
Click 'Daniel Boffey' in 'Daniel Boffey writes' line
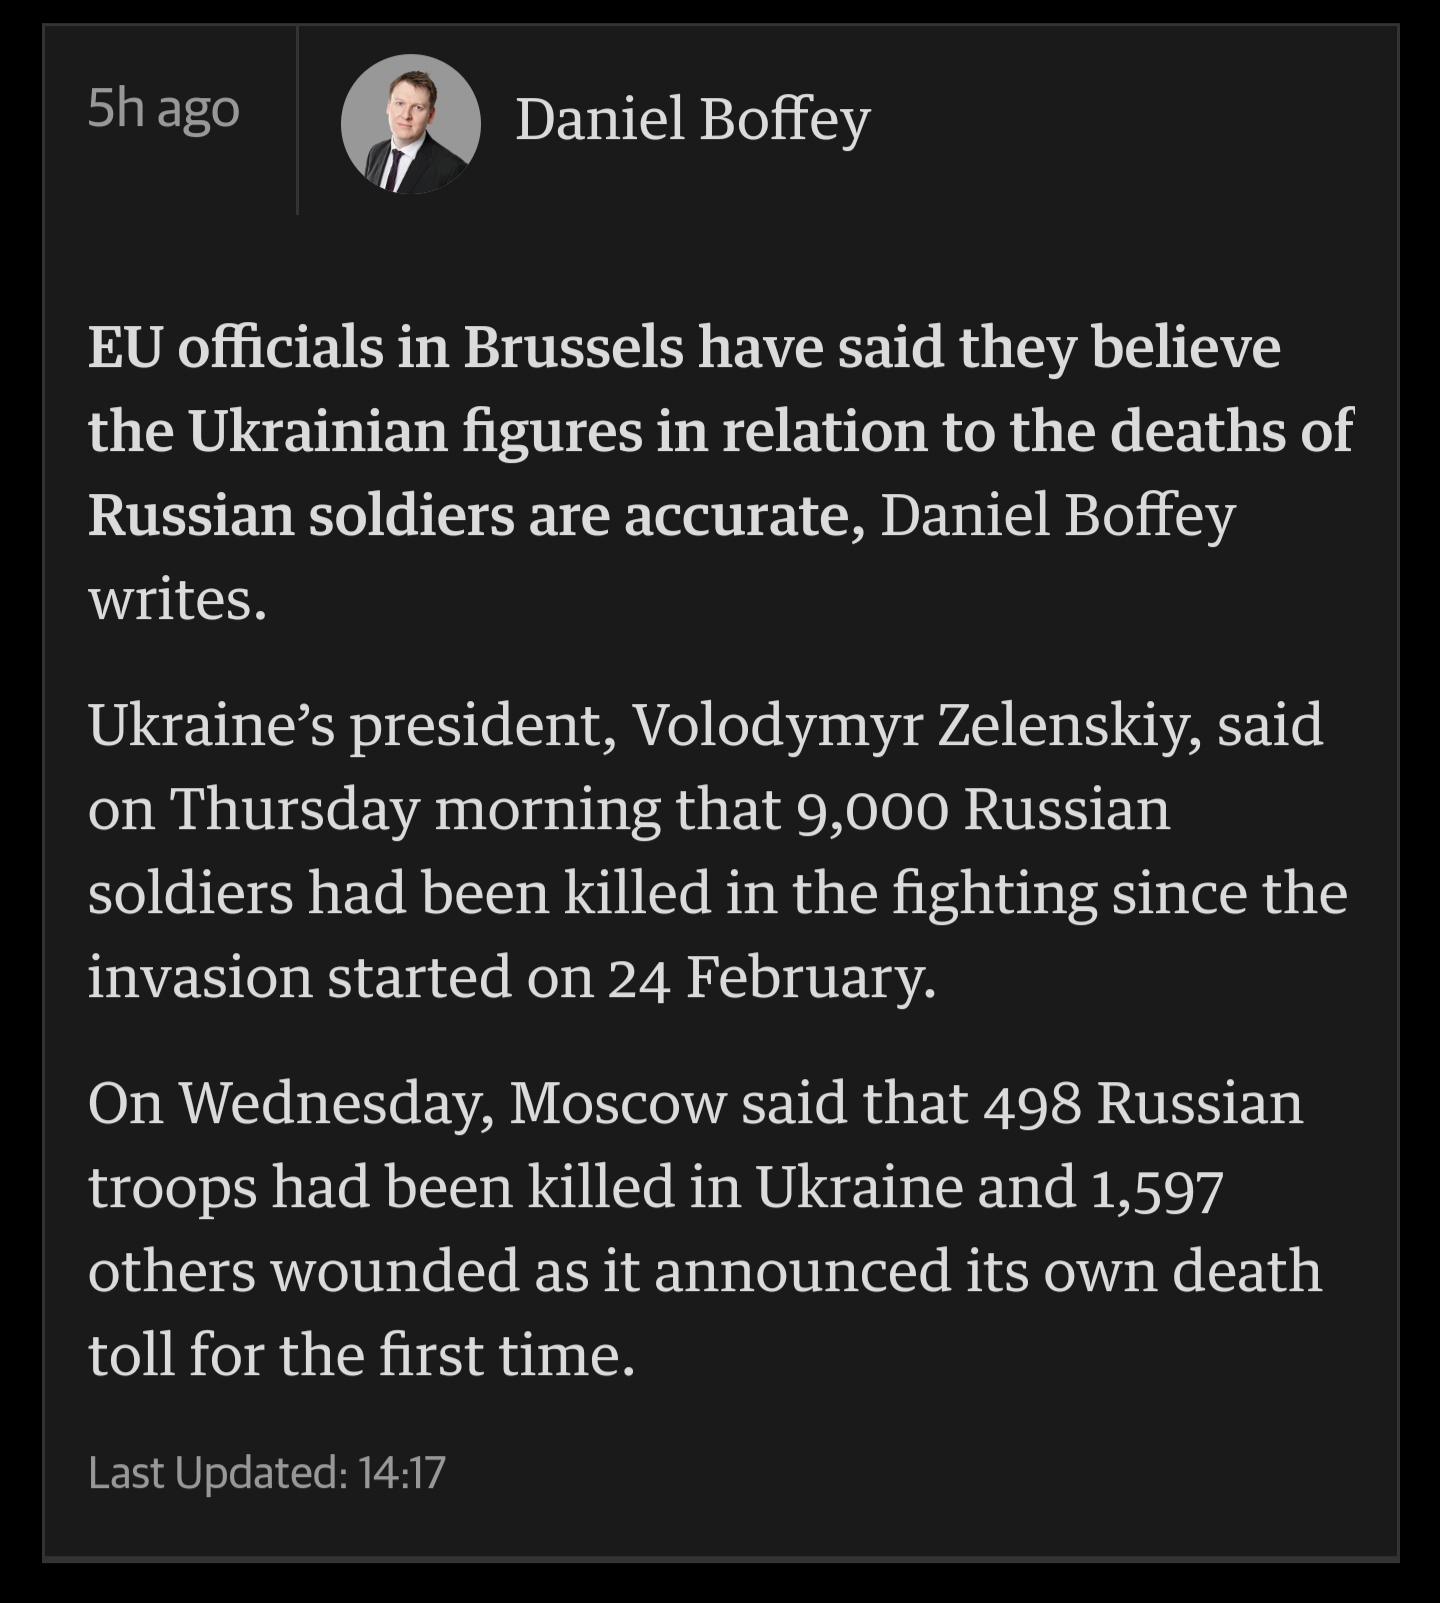1058,515
